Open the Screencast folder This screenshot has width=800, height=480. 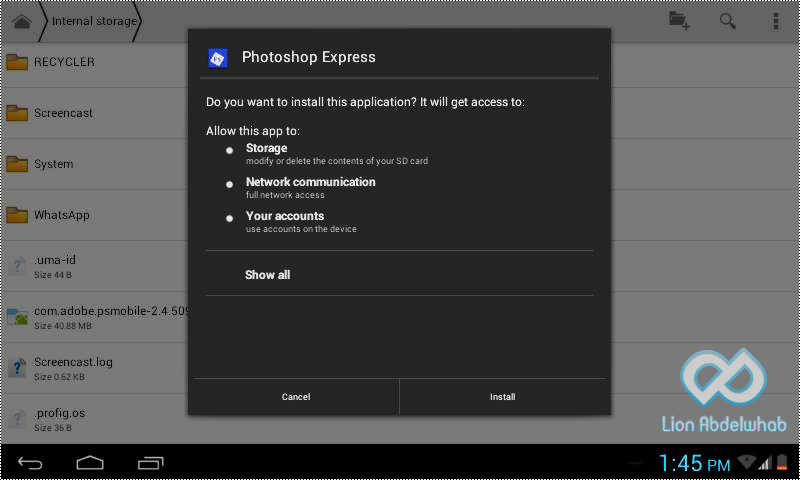coord(94,113)
